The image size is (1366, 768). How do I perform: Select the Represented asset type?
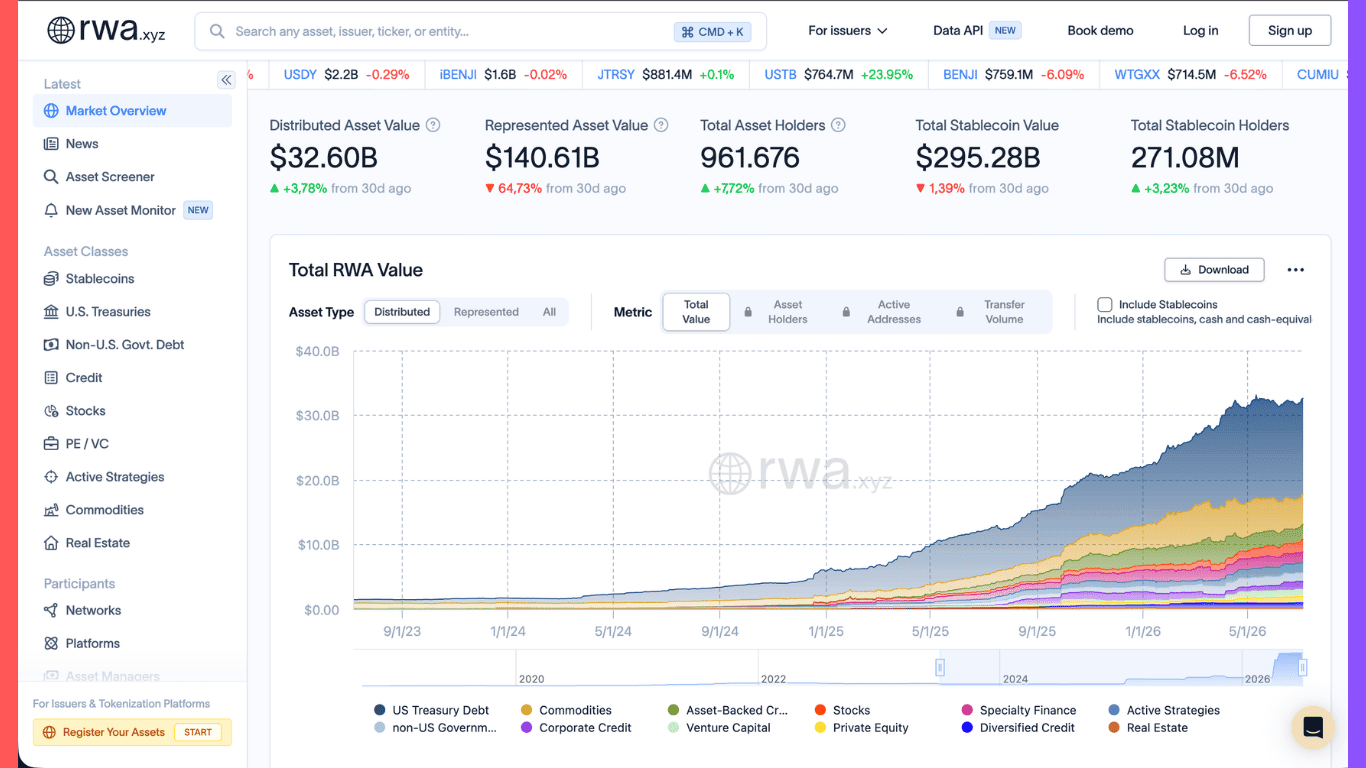(x=486, y=312)
